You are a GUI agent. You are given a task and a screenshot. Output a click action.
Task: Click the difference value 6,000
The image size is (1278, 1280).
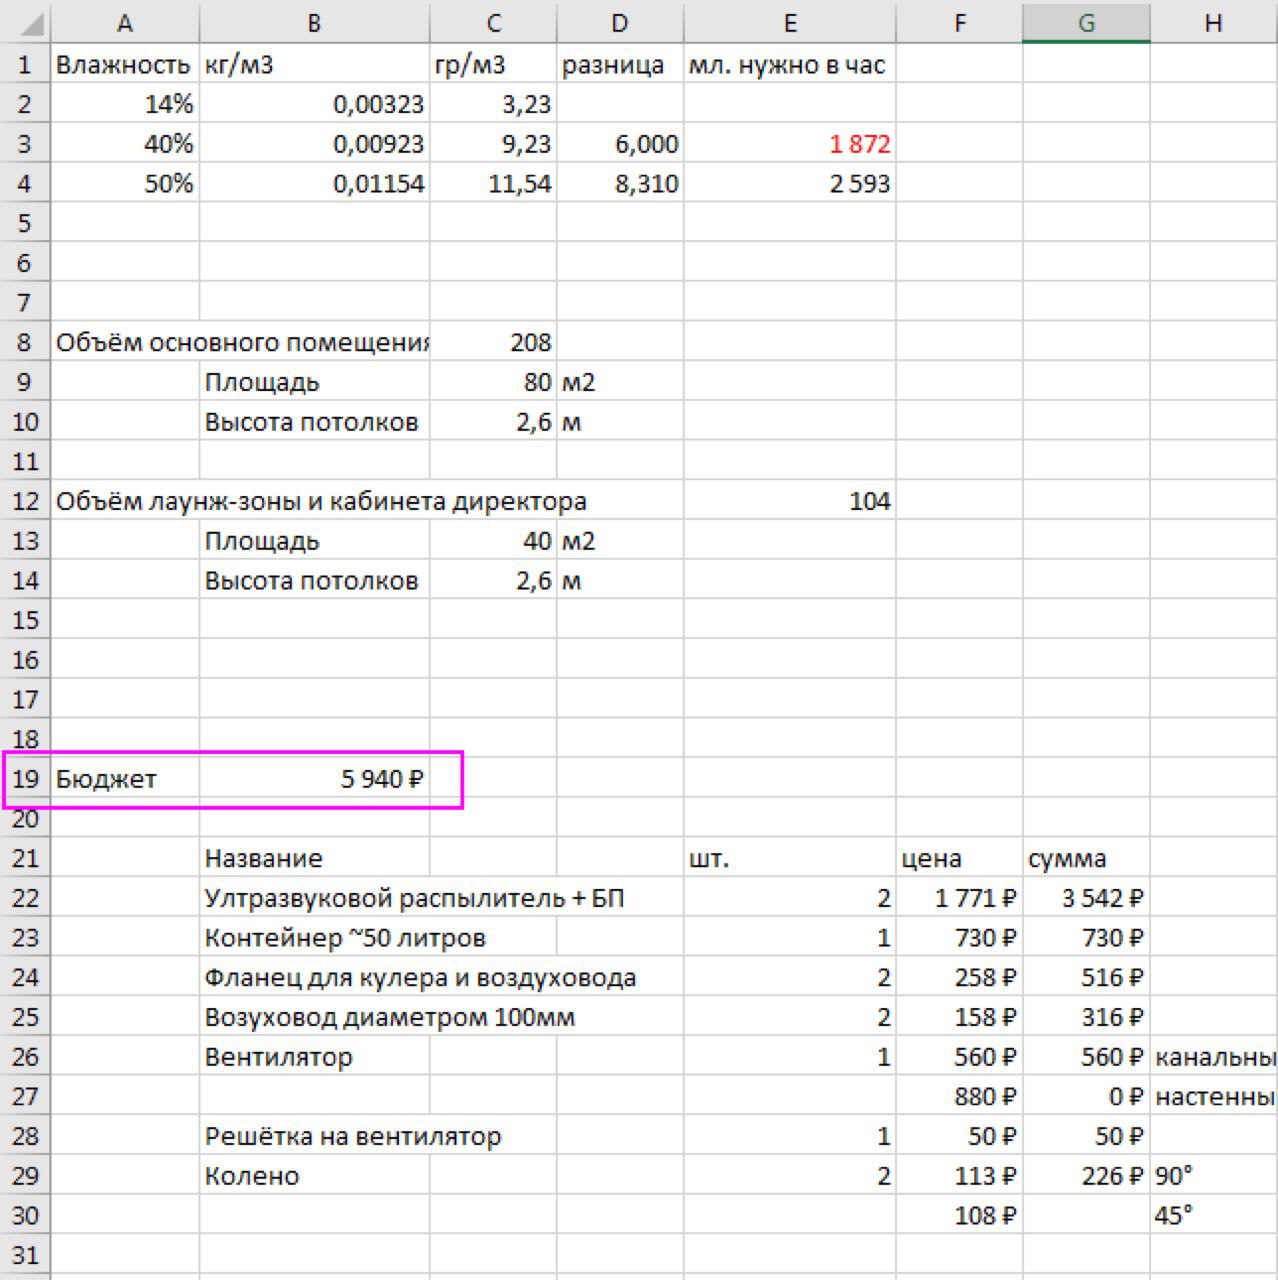[x=620, y=144]
